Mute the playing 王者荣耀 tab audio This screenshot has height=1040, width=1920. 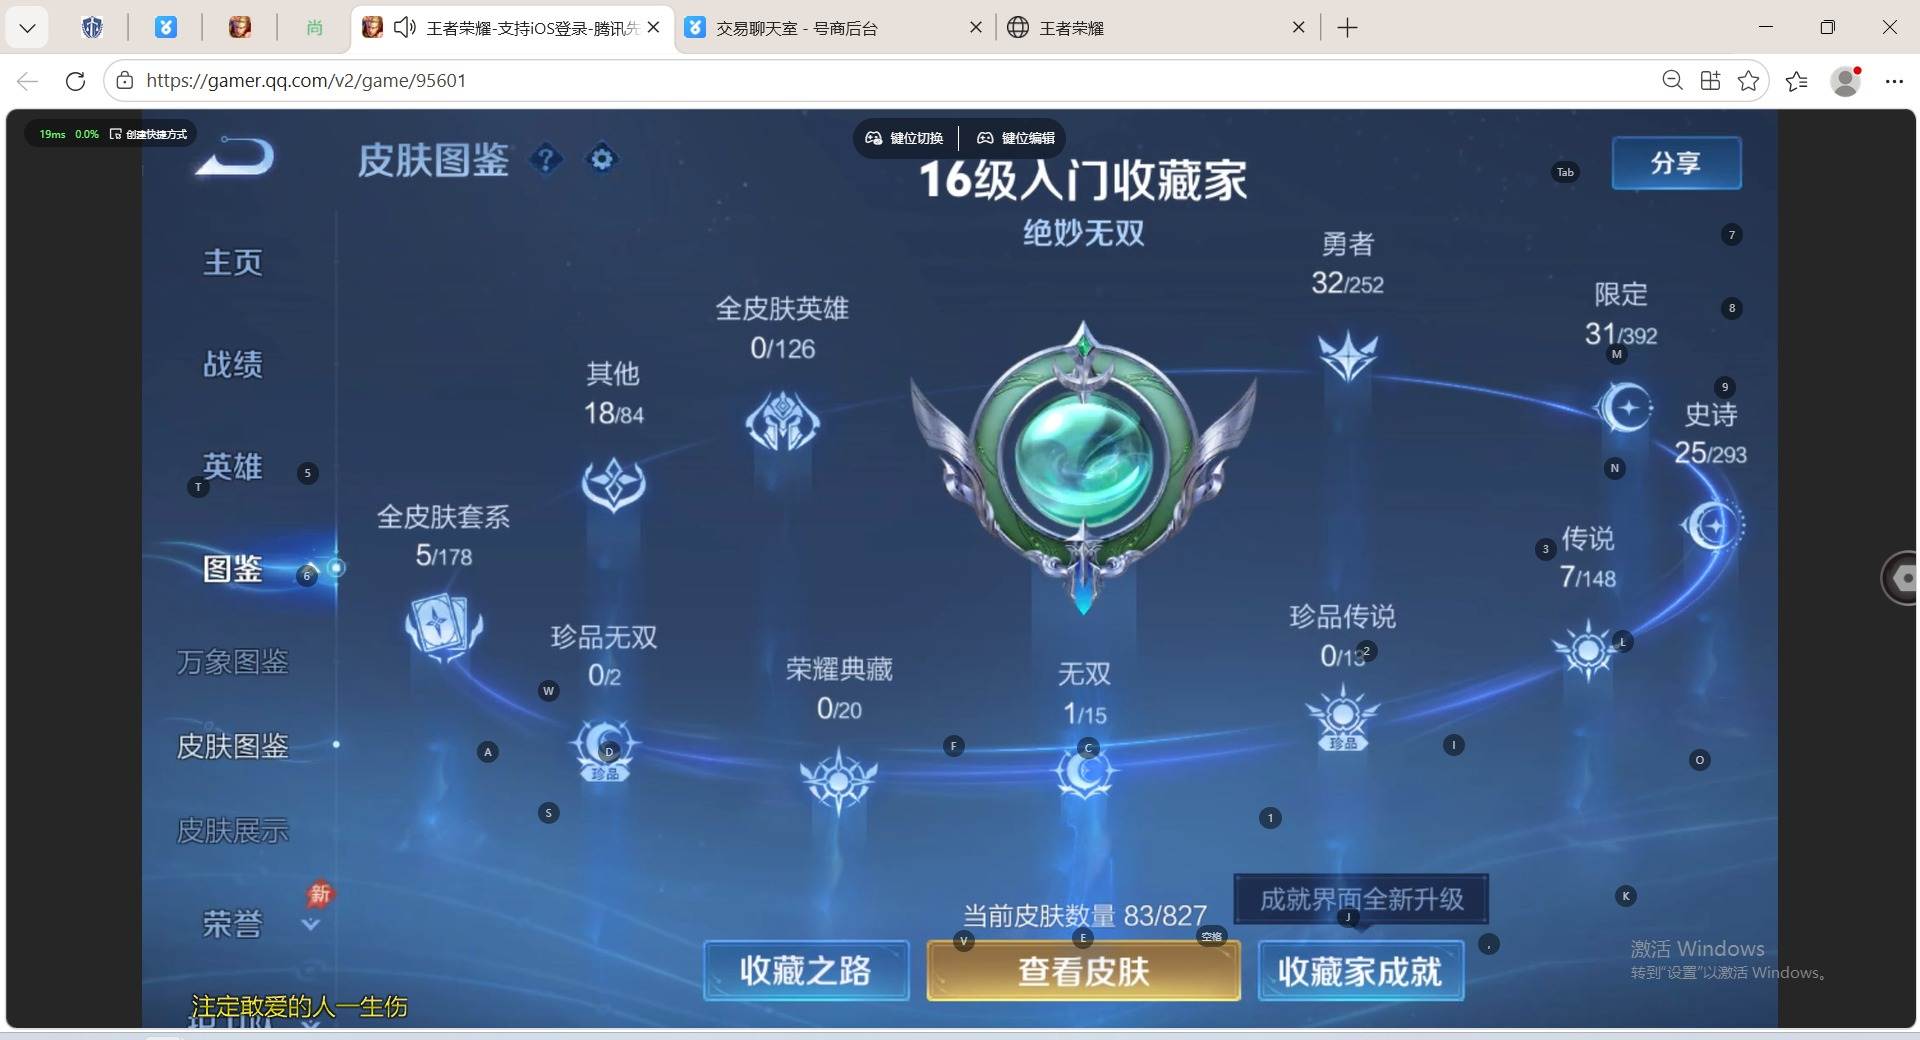(x=405, y=28)
